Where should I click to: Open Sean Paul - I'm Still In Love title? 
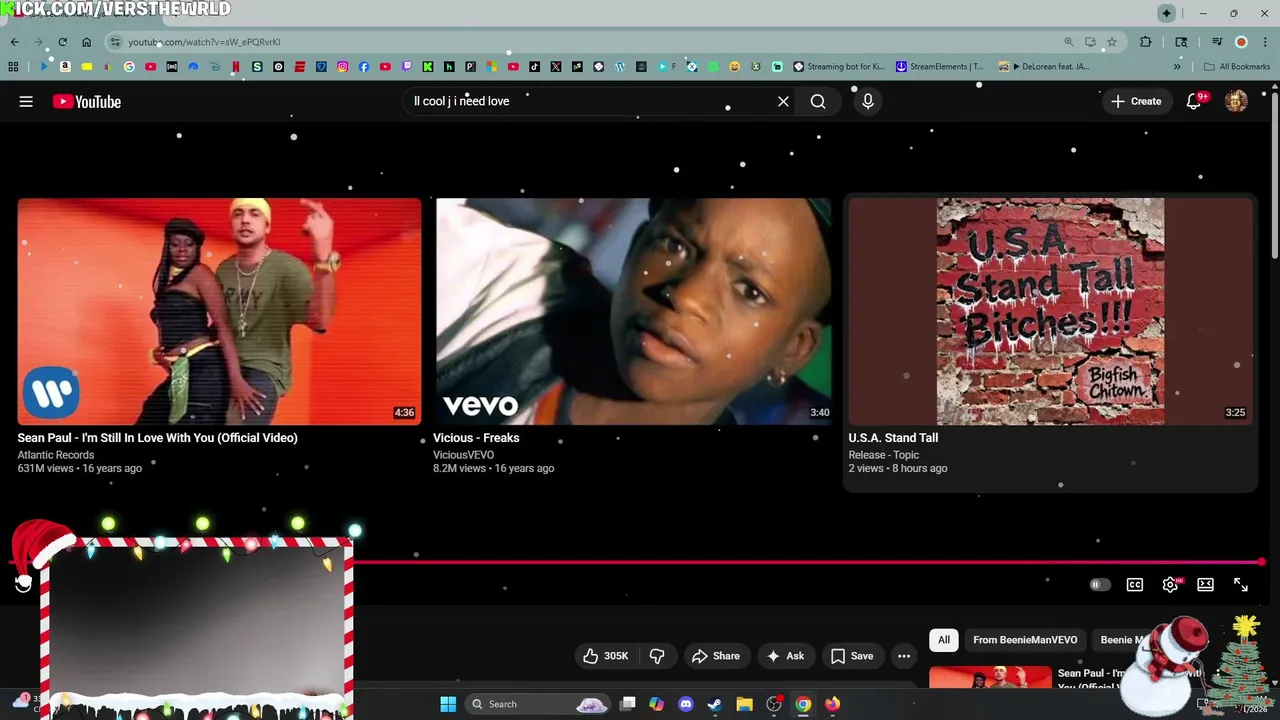click(x=157, y=438)
